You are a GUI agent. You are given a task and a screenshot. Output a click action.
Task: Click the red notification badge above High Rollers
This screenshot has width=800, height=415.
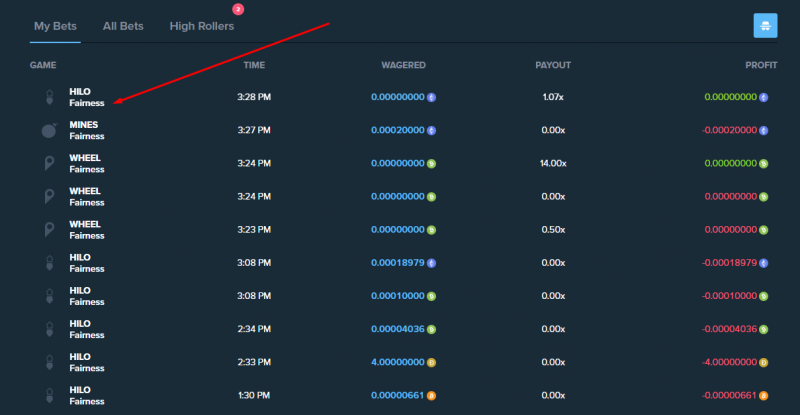coord(238,9)
